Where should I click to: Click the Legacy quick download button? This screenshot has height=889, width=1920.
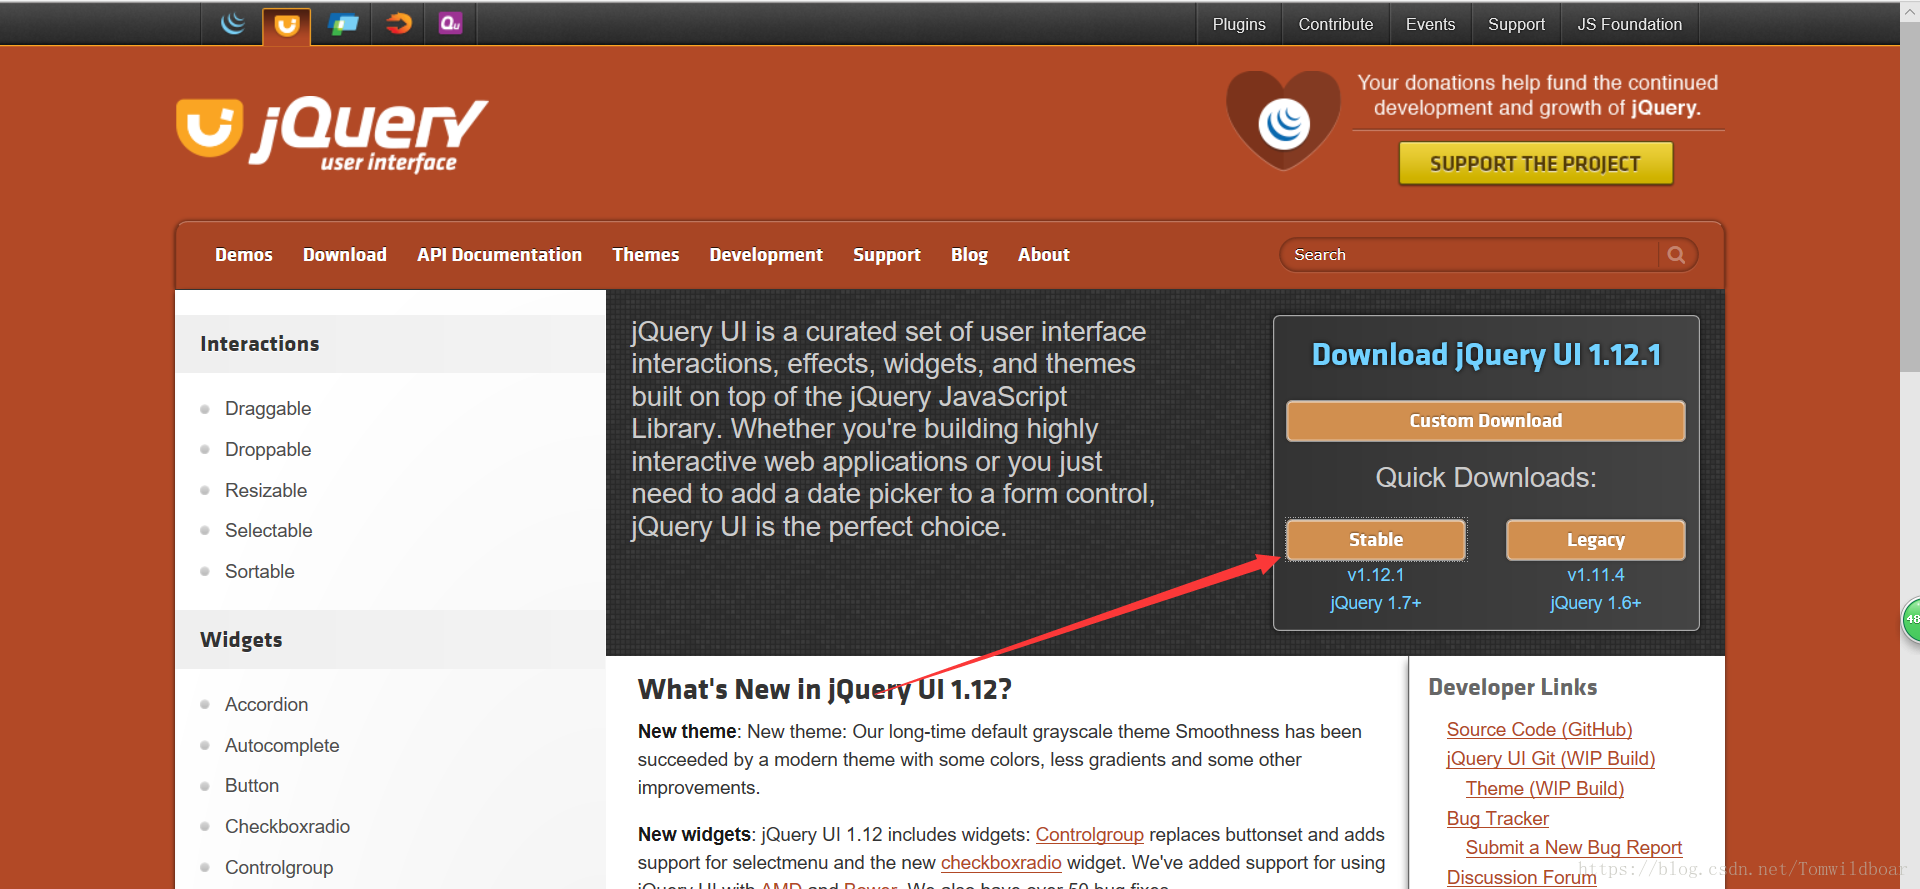click(1595, 540)
